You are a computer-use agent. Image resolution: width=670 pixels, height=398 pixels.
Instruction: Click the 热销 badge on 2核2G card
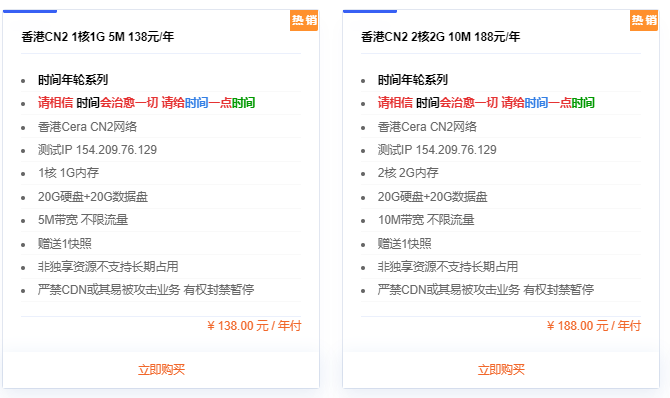tap(644, 20)
